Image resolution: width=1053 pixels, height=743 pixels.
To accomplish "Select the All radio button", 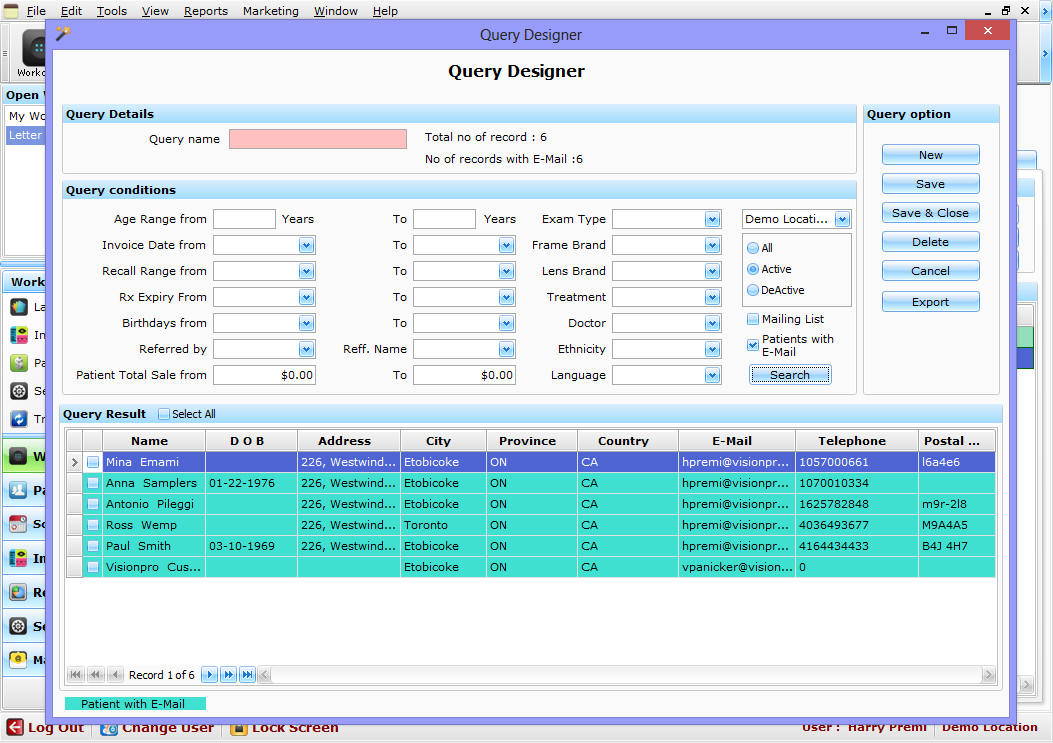I will click(x=753, y=248).
